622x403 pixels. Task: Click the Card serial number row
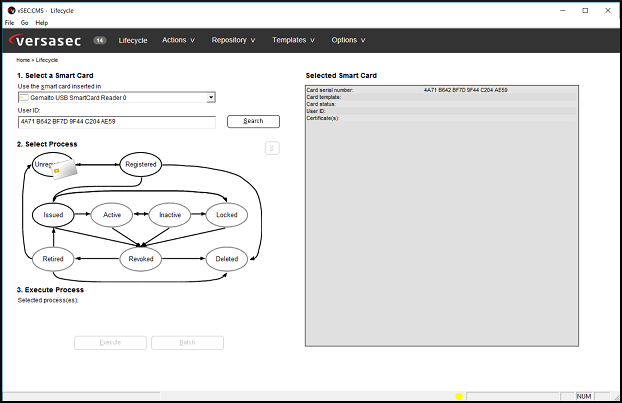(442, 90)
